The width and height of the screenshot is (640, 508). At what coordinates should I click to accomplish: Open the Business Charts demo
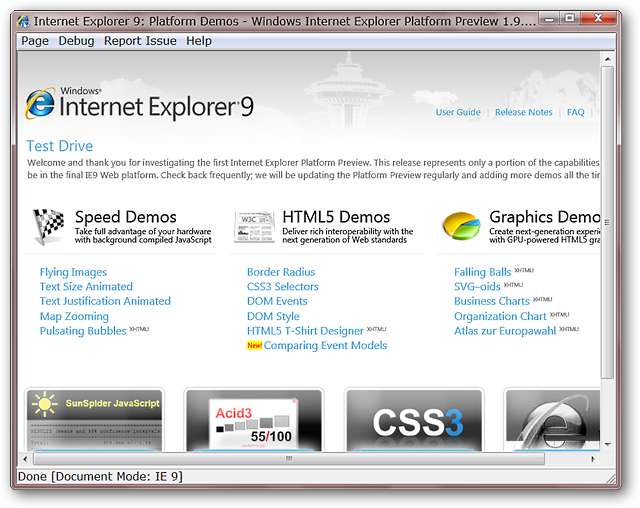pyautogui.click(x=492, y=301)
